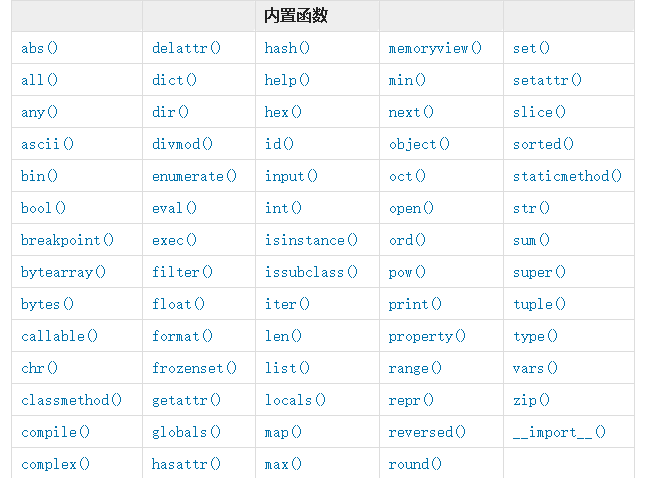Open the classmethod() link

(72, 400)
